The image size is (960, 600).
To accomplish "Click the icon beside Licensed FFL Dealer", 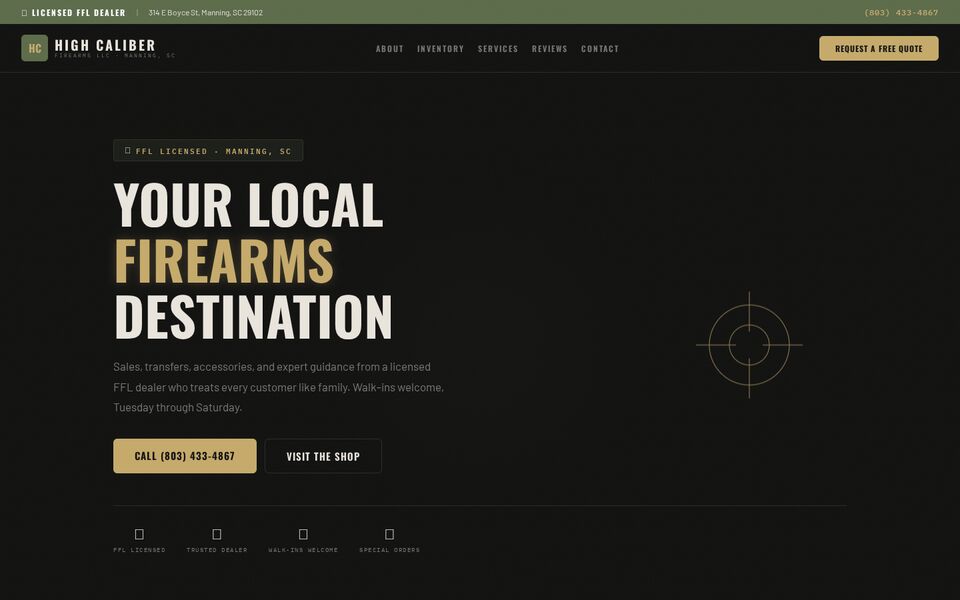I will pos(24,13).
